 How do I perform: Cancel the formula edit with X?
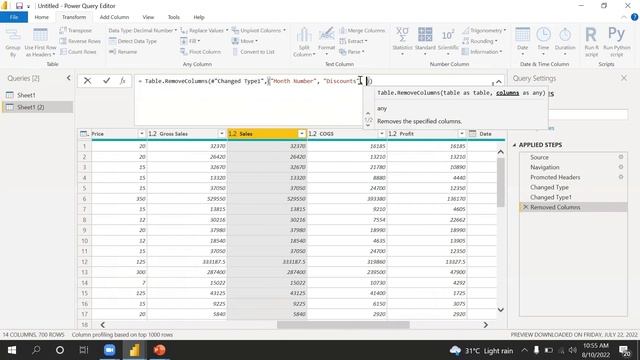coord(87,81)
